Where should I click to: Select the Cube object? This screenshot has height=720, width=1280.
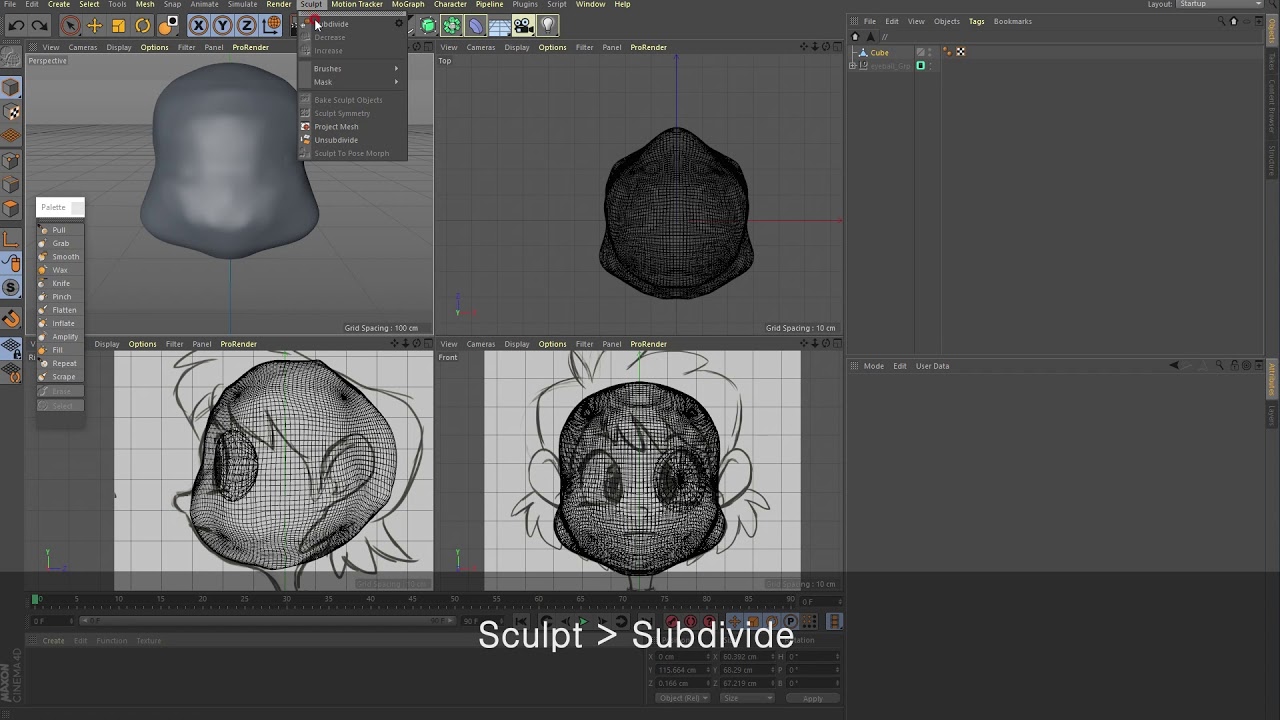click(x=879, y=52)
